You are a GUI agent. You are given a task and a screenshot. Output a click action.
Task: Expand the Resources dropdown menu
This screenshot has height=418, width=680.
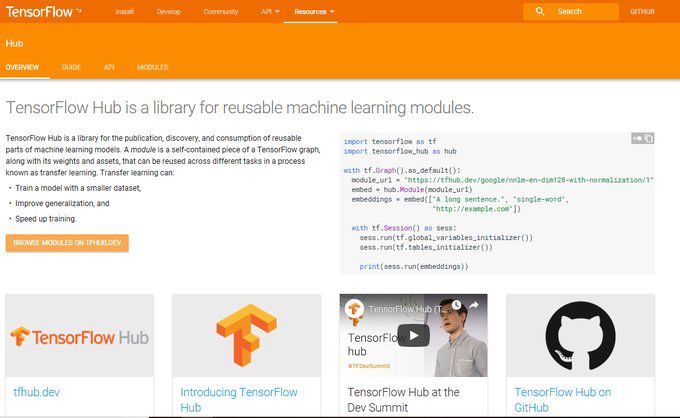(314, 12)
